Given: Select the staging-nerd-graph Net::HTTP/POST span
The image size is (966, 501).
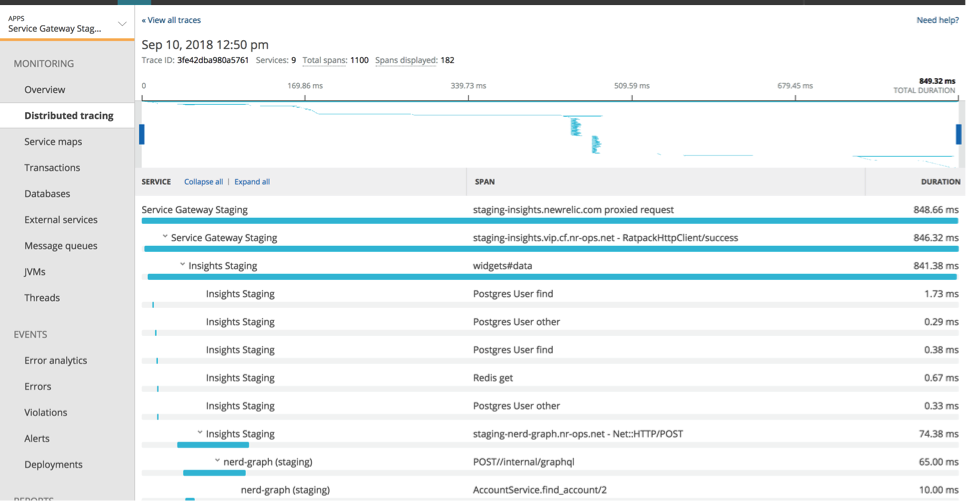Looking at the screenshot, I should click(578, 434).
